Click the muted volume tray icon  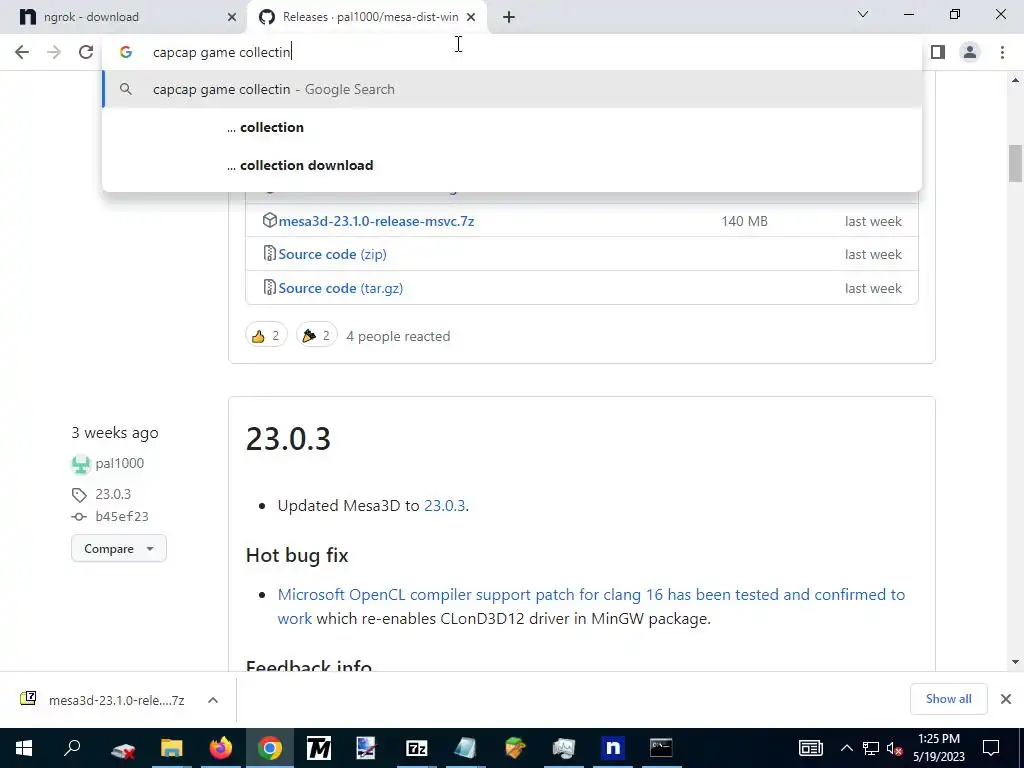click(x=894, y=748)
